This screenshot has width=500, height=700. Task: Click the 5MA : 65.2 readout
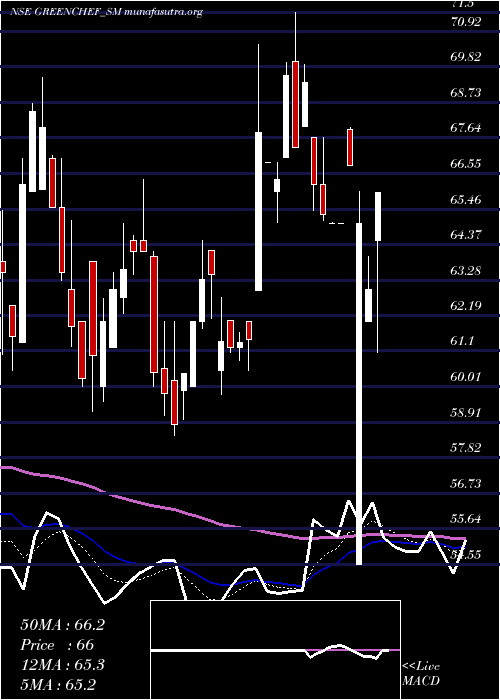(x=58, y=685)
